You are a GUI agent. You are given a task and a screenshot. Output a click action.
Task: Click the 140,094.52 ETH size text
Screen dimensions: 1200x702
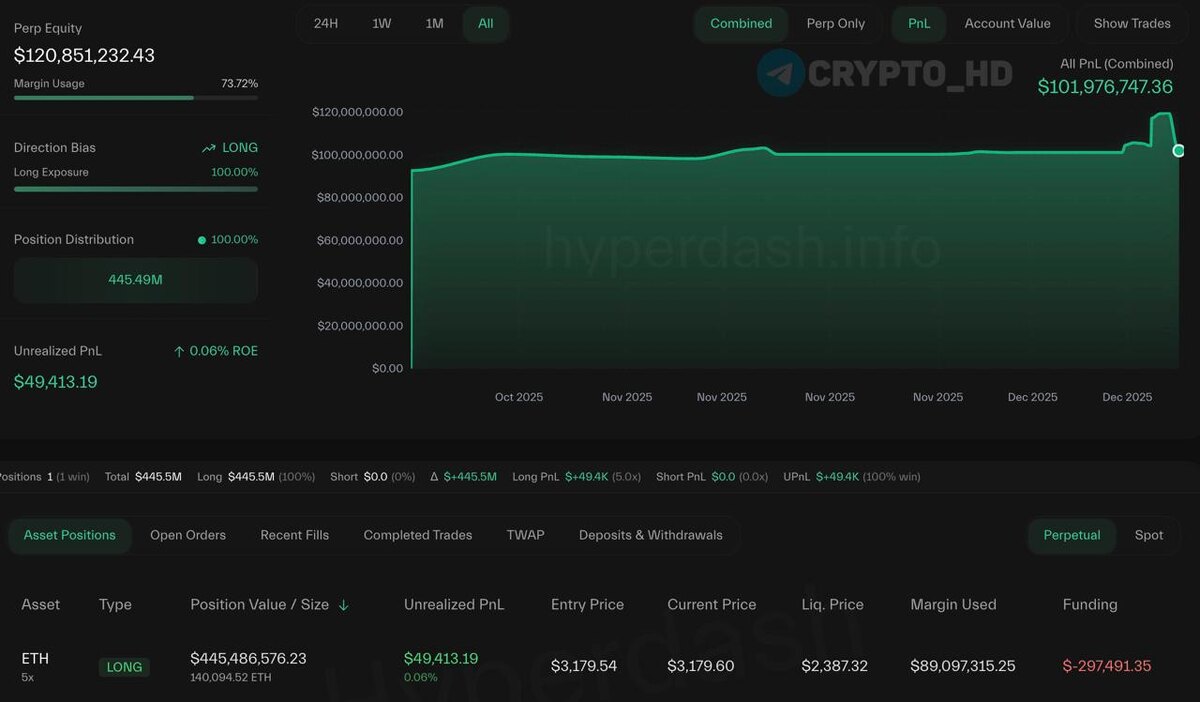click(230, 677)
